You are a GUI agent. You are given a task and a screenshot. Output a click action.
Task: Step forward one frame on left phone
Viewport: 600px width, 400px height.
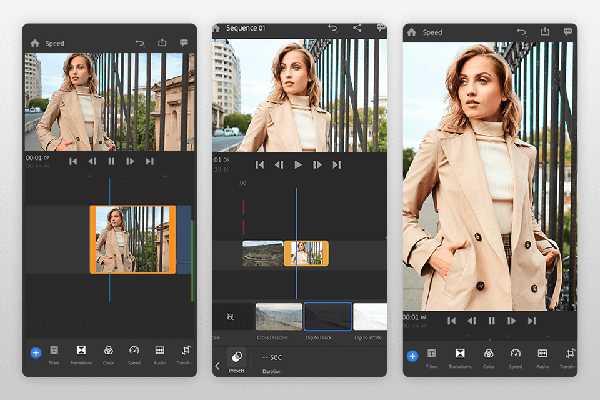tap(130, 162)
